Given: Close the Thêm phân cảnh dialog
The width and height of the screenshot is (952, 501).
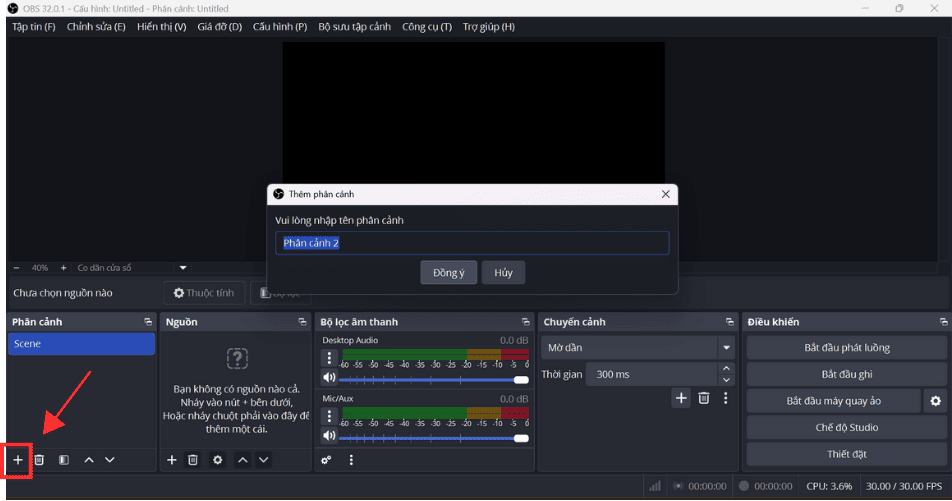Looking at the screenshot, I should point(665,194).
